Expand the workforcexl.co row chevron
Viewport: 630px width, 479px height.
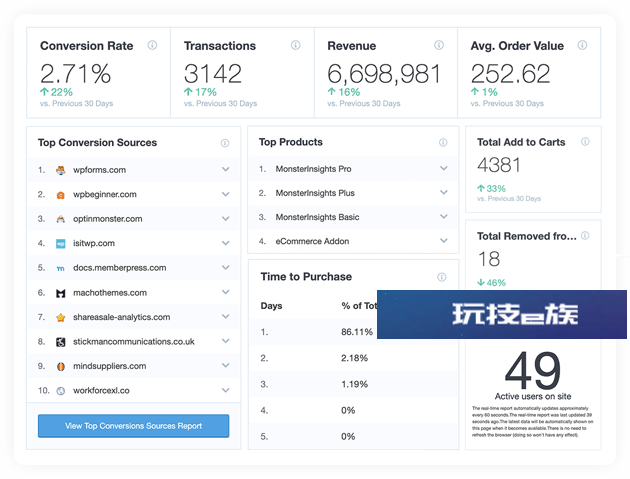226,390
